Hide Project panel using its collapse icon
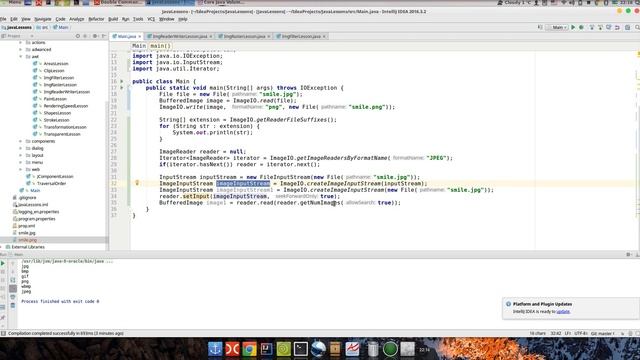The image size is (640, 360). point(104,36)
